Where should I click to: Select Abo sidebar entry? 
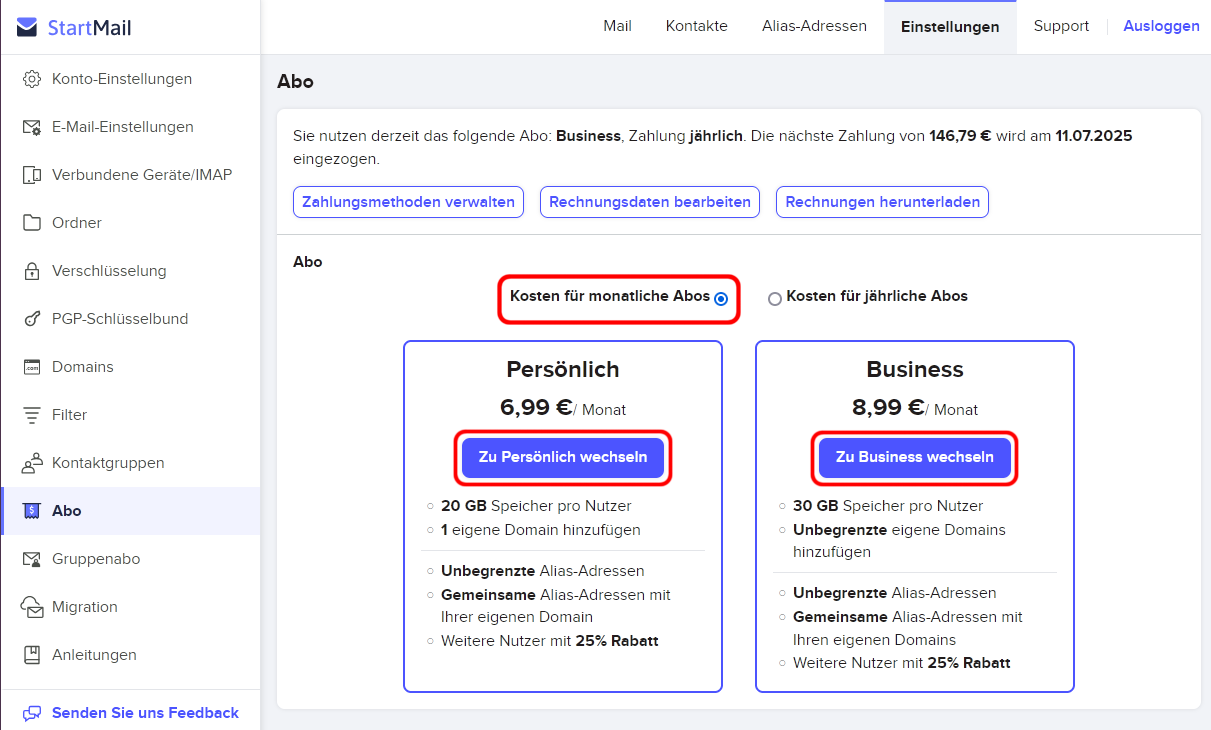[130, 511]
